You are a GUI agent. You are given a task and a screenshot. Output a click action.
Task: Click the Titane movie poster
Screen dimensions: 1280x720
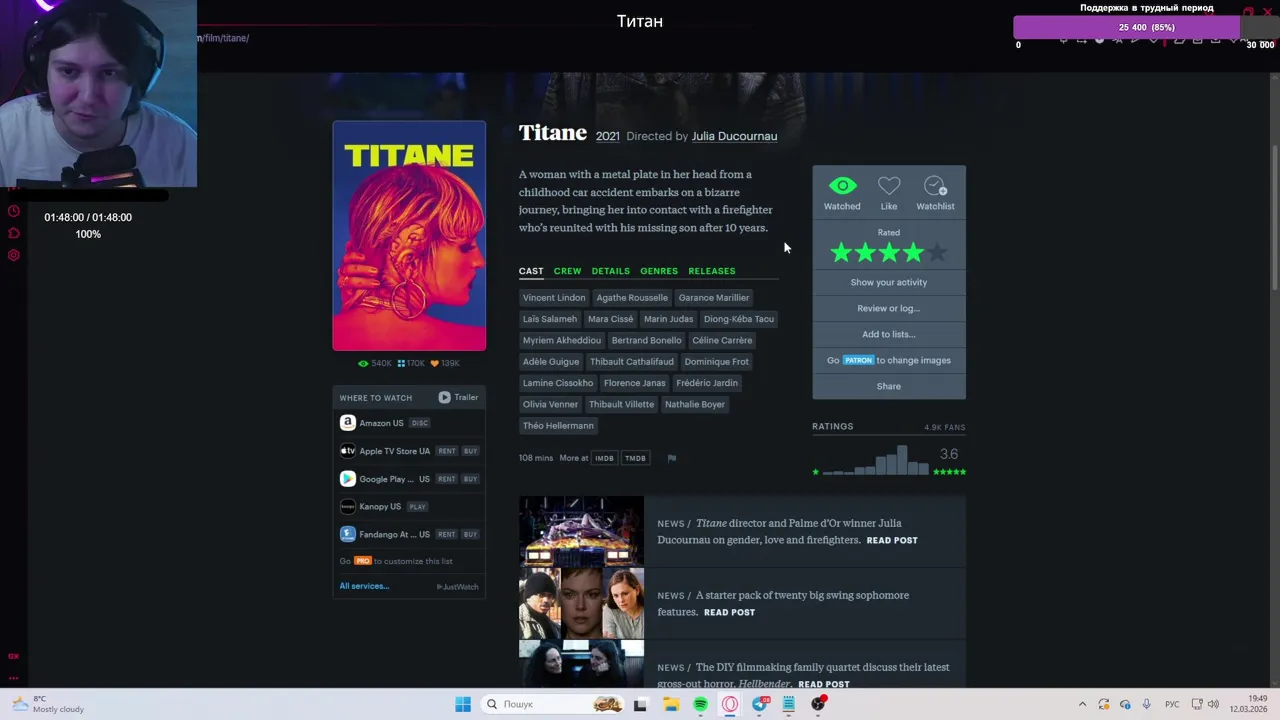click(x=409, y=236)
